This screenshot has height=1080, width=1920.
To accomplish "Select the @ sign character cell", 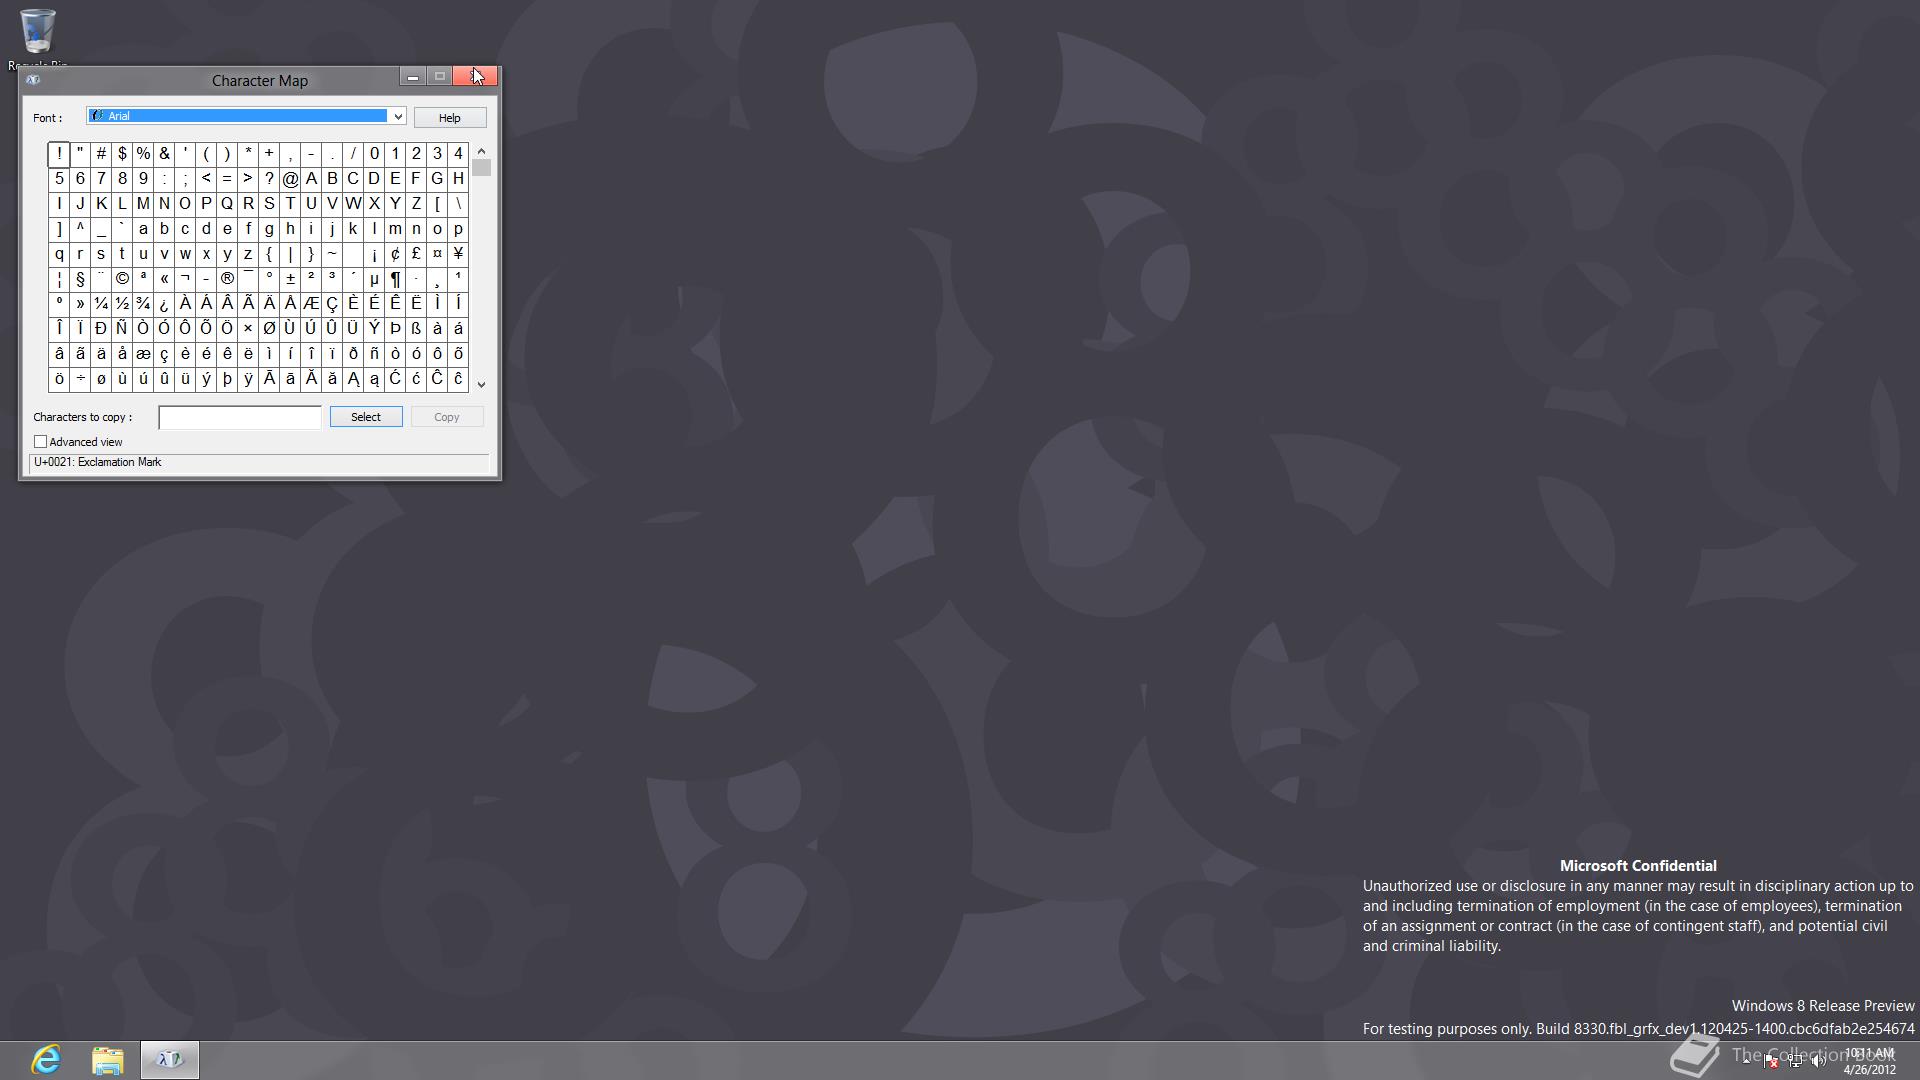I will click(x=290, y=179).
